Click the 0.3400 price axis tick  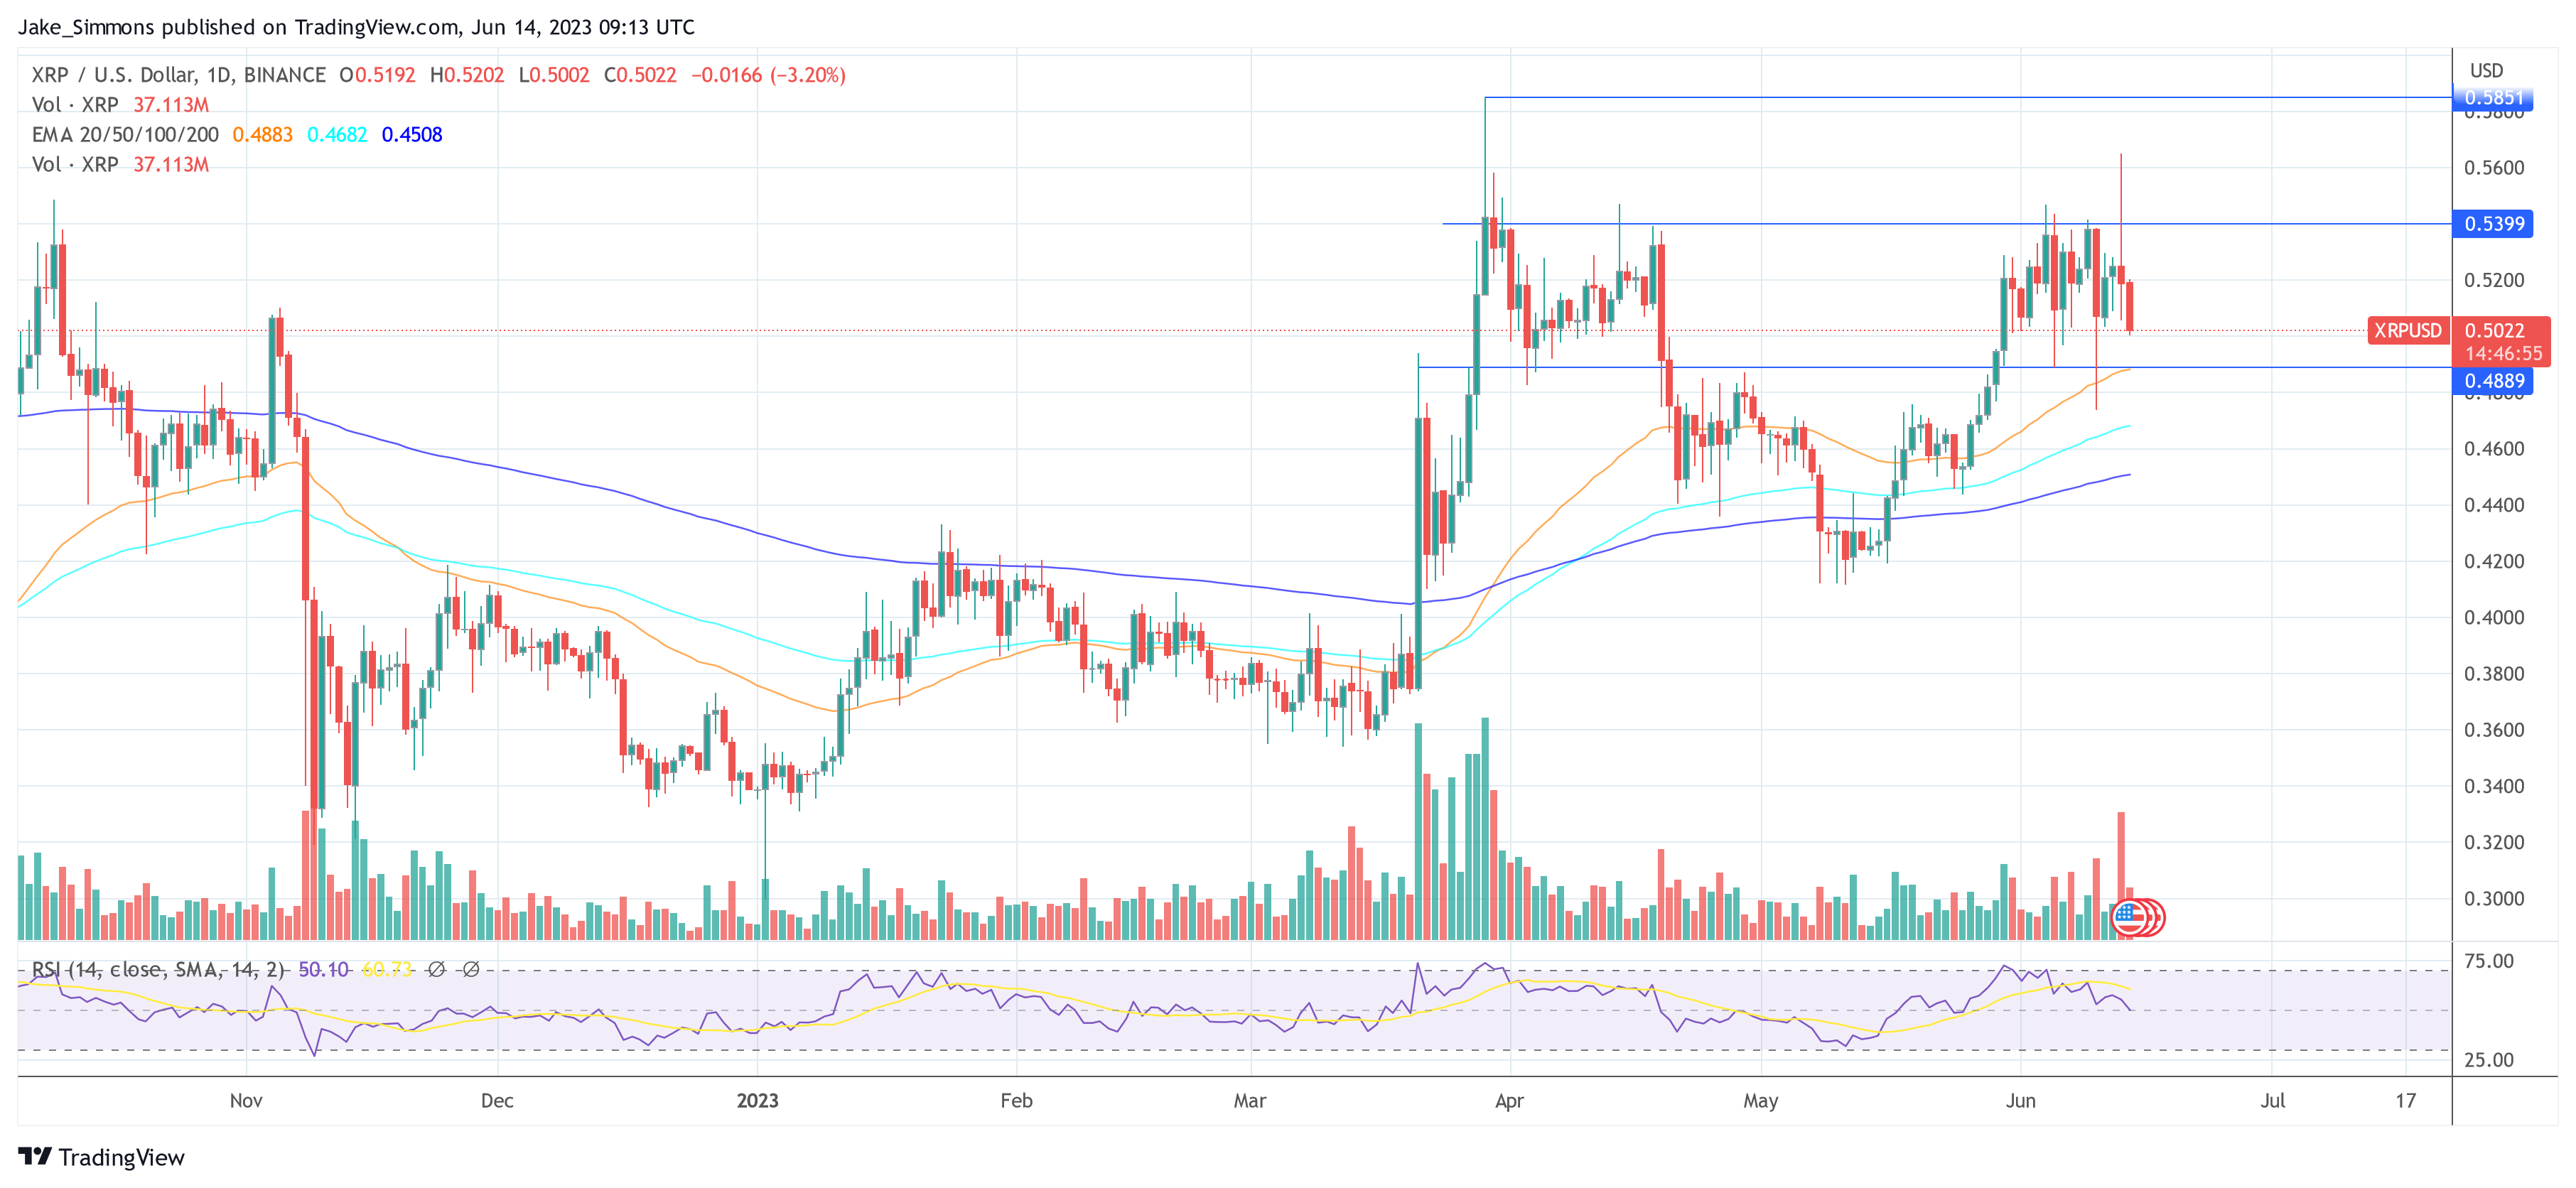[2493, 786]
